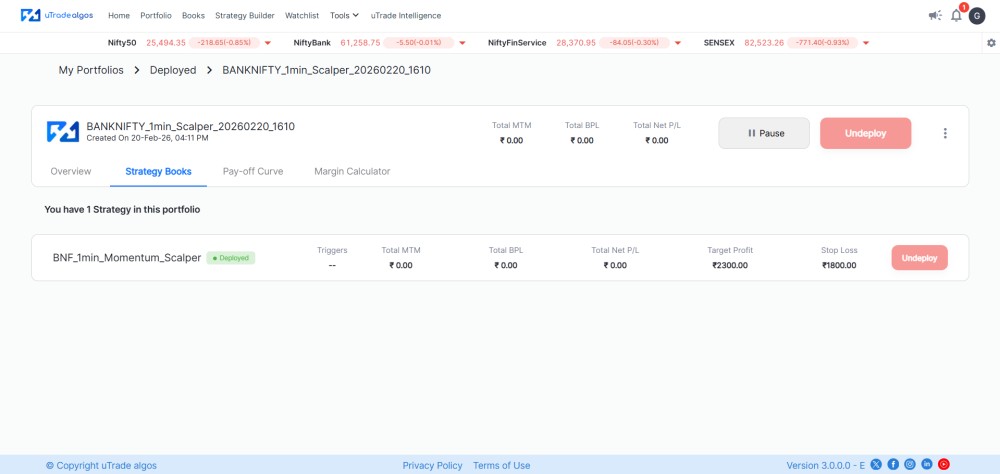
Task: Go to Home in navigation
Action: click(119, 15)
